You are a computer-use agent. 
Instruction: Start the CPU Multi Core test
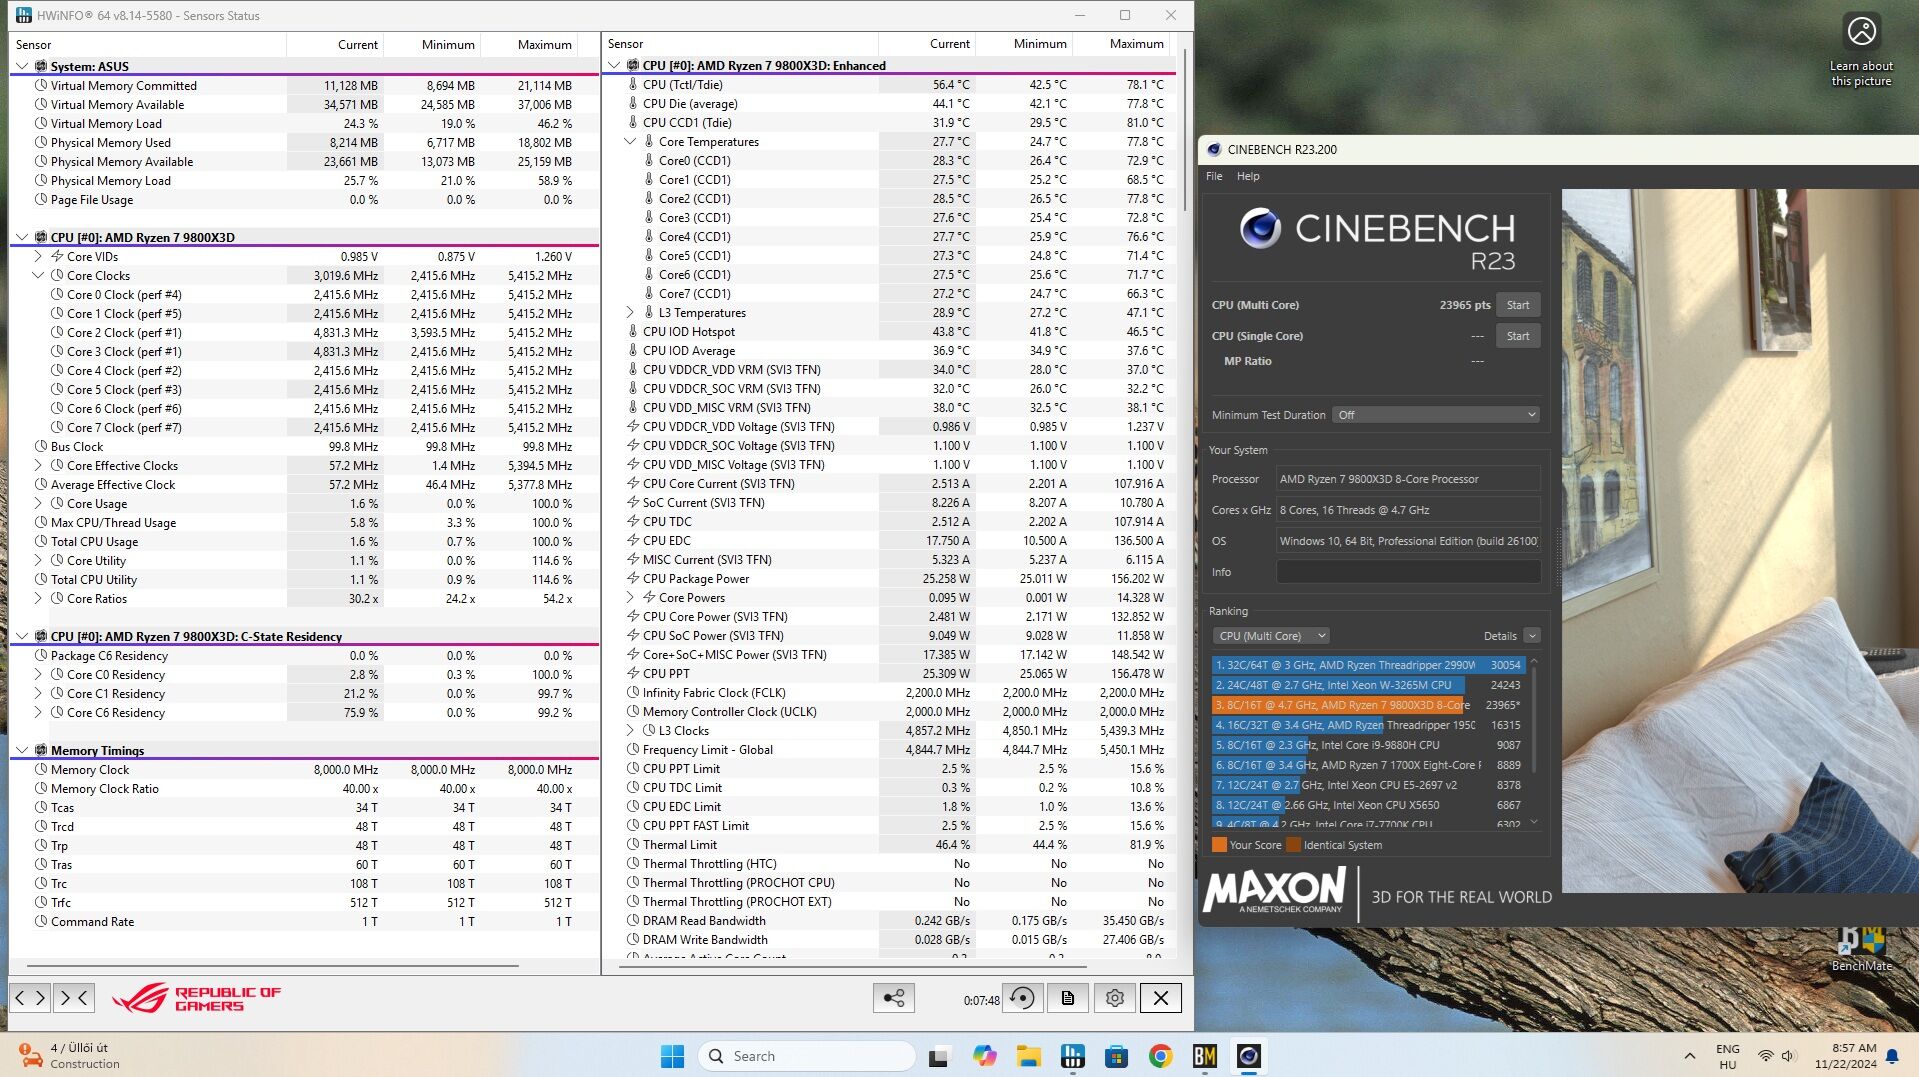pyautogui.click(x=1517, y=305)
